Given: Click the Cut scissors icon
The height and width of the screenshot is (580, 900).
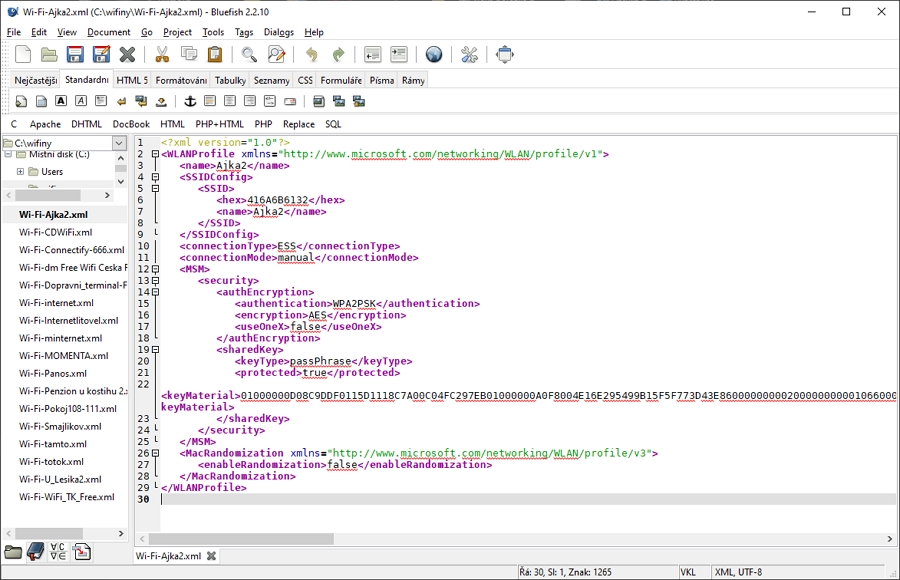Looking at the screenshot, I should [x=161, y=55].
